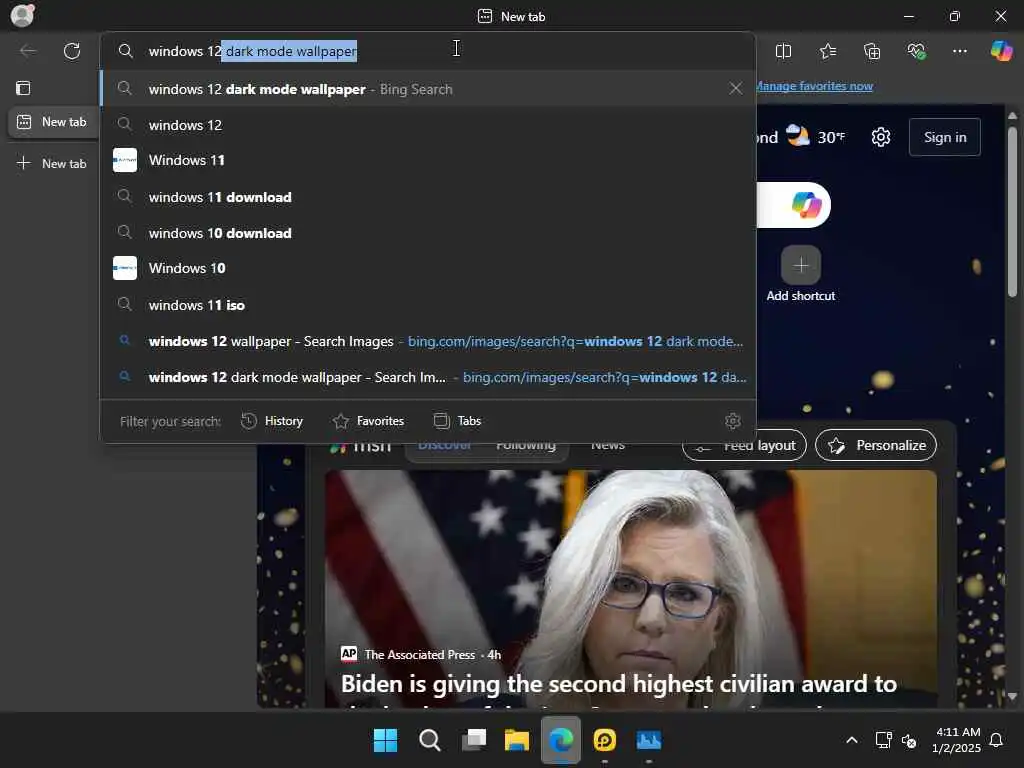Click the Sign in button

(944, 137)
